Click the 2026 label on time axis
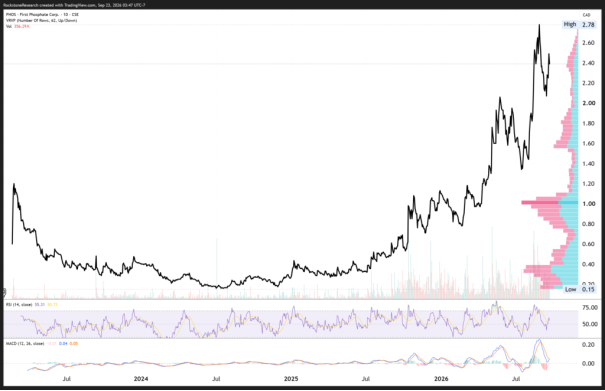Screen dimensions: 605x391 [x=441, y=379]
